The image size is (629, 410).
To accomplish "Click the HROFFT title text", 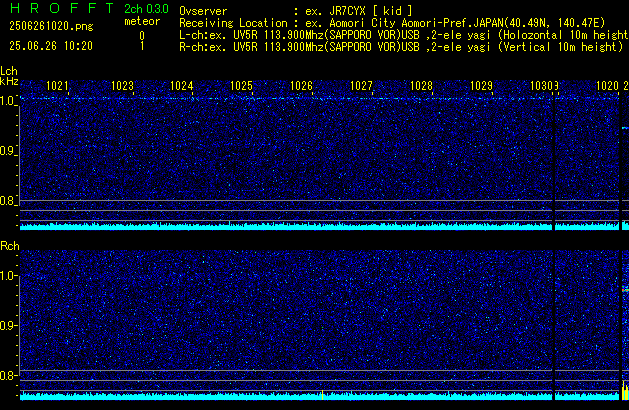I will [62, 8].
